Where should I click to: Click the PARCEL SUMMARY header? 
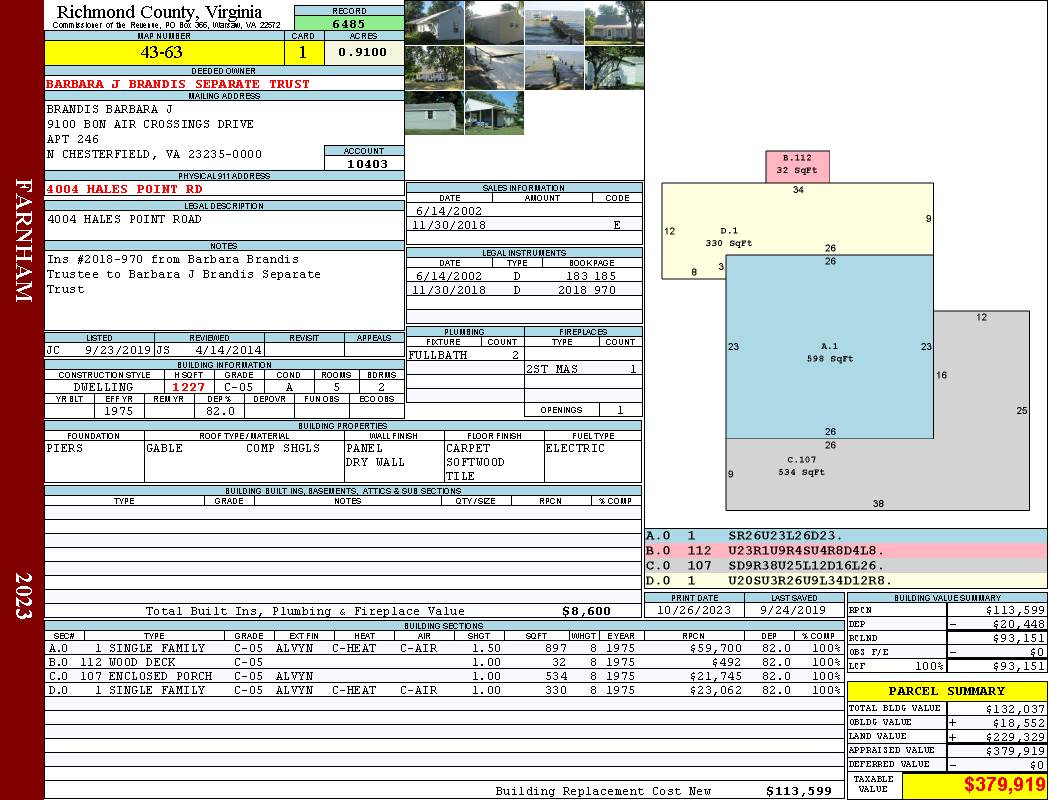point(946,691)
